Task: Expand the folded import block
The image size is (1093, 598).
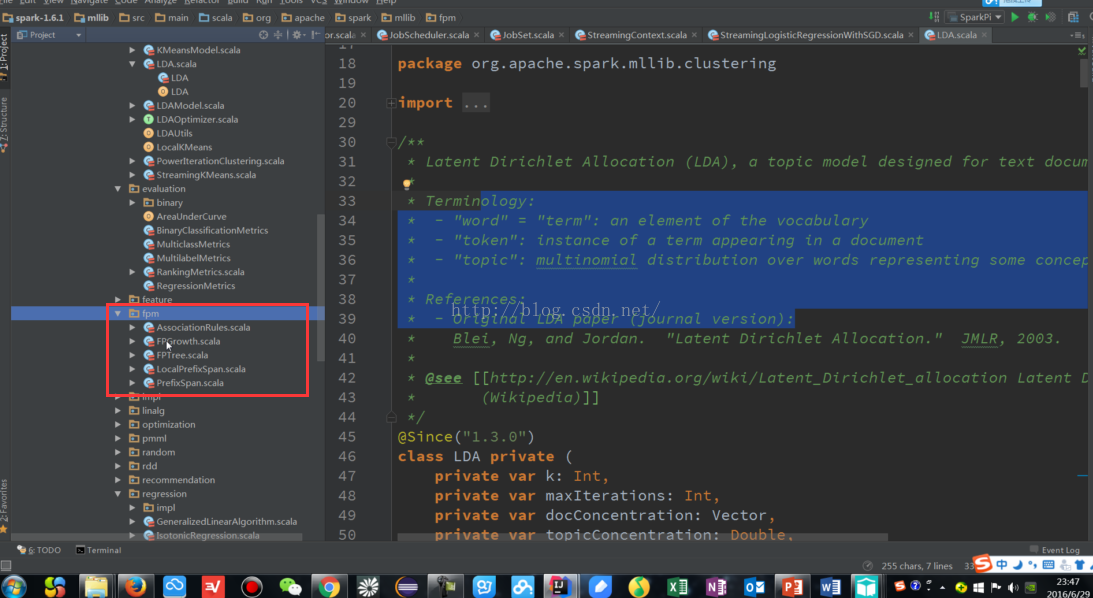Action: click(x=392, y=103)
